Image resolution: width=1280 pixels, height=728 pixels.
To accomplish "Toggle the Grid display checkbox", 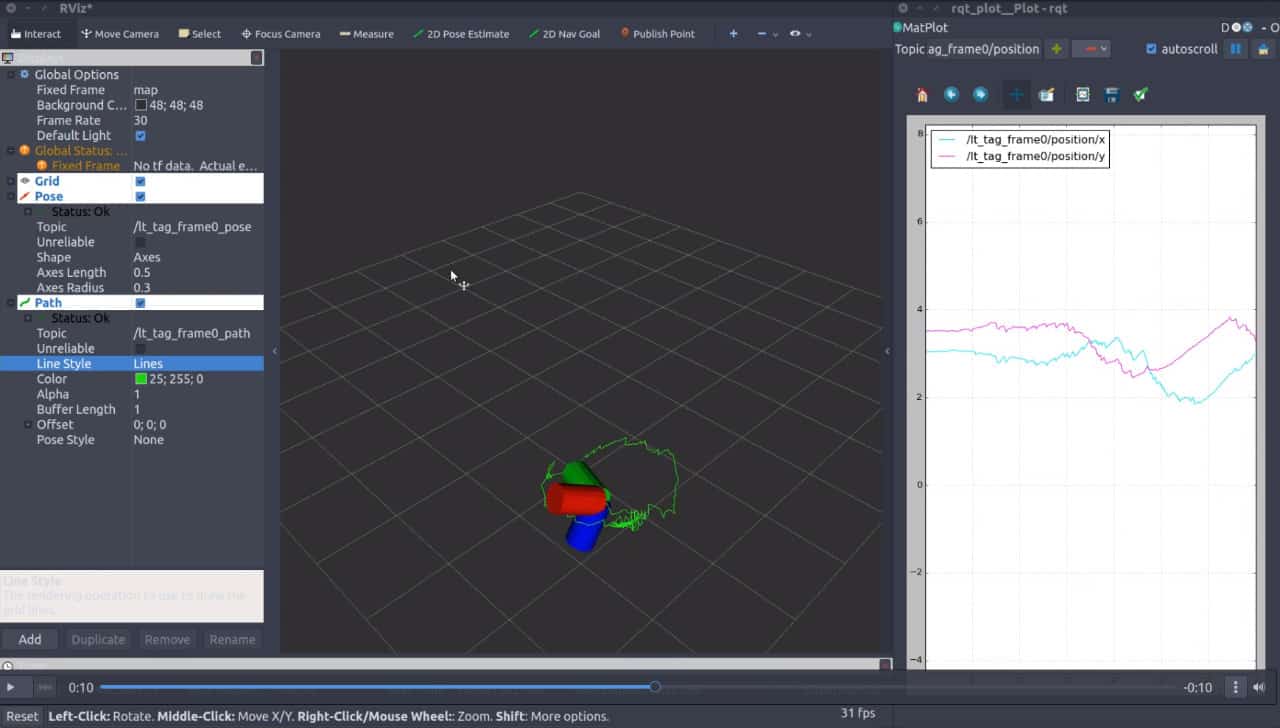I will pos(140,181).
